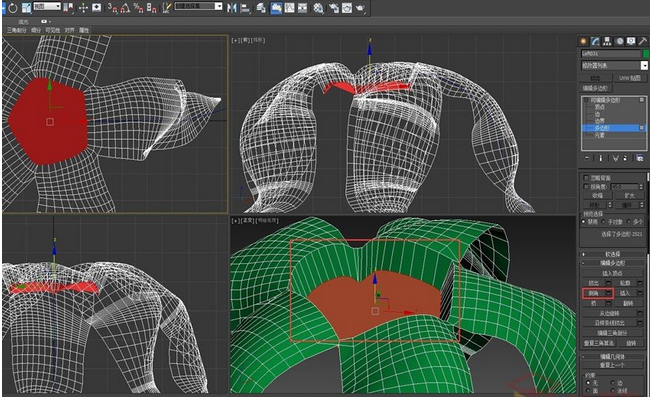Open the Curve Editor icon
The width and height of the screenshot is (650, 397).
tap(289, 7)
